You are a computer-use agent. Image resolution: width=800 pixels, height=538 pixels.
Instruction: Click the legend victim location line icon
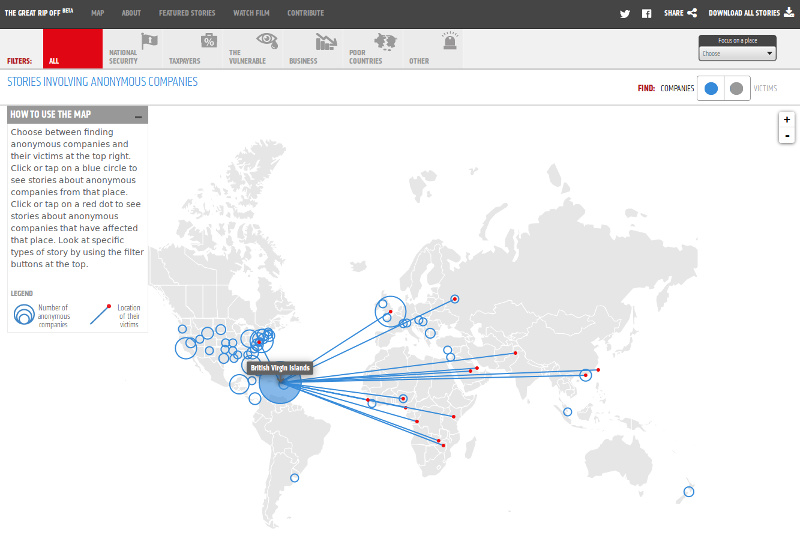100,314
